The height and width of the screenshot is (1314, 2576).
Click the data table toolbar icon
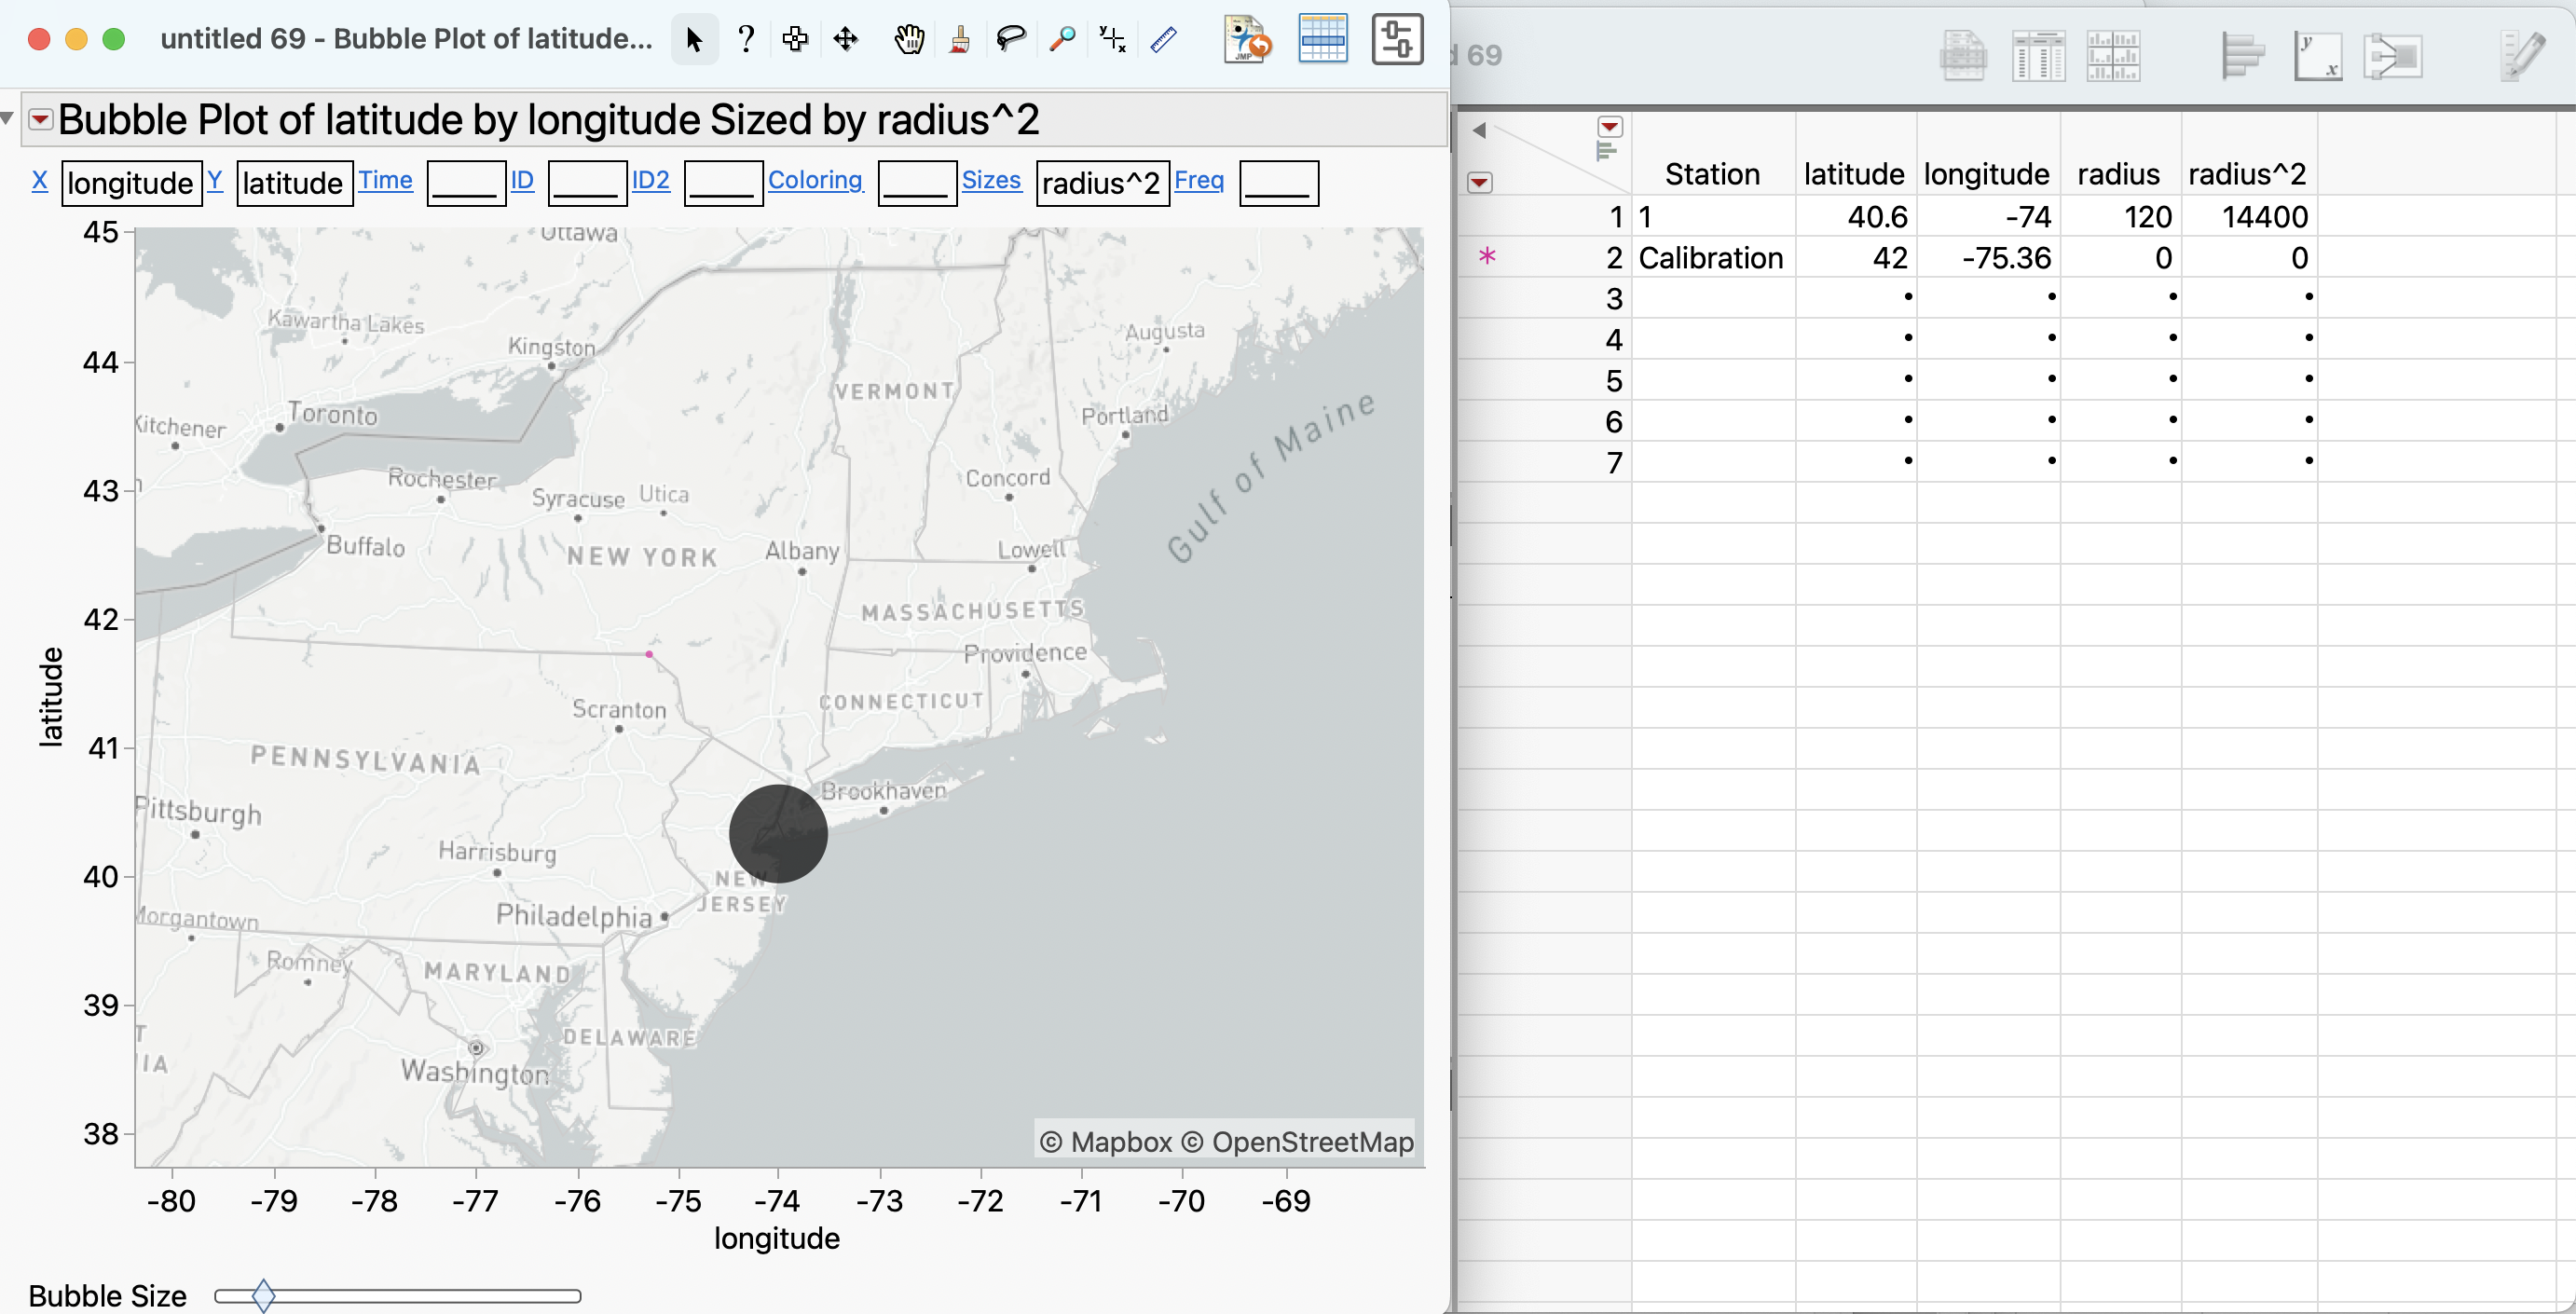pyautogui.click(x=1322, y=39)
